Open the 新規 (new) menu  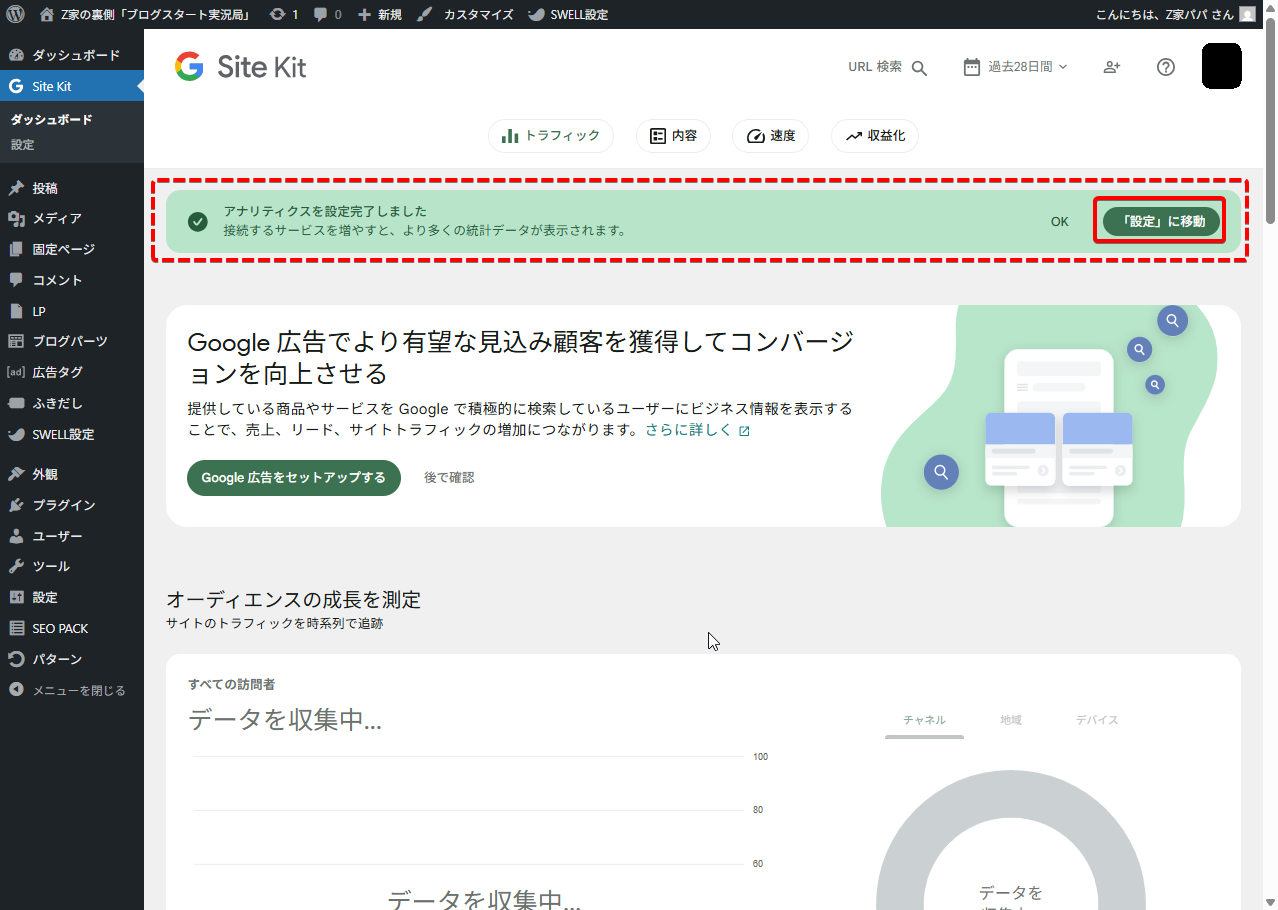pos(379,14)
